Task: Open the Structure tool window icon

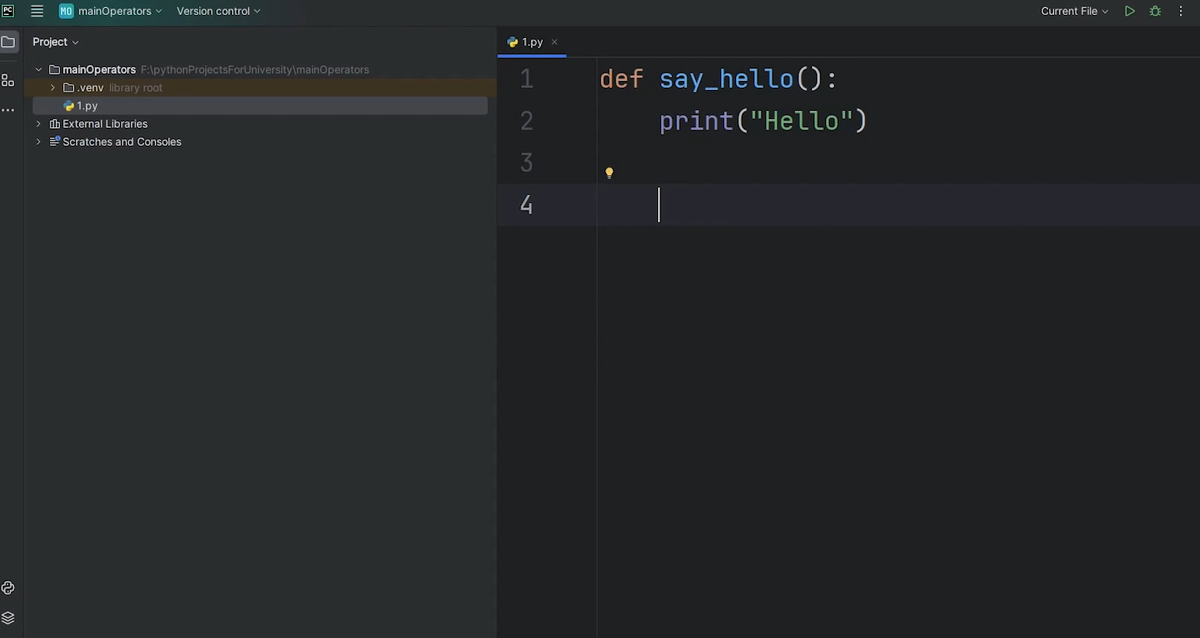Action: tap(8, 80)
